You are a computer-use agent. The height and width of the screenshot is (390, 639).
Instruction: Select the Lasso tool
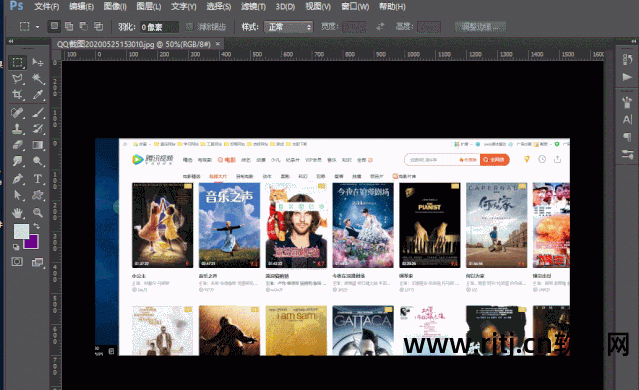(17, 78)
